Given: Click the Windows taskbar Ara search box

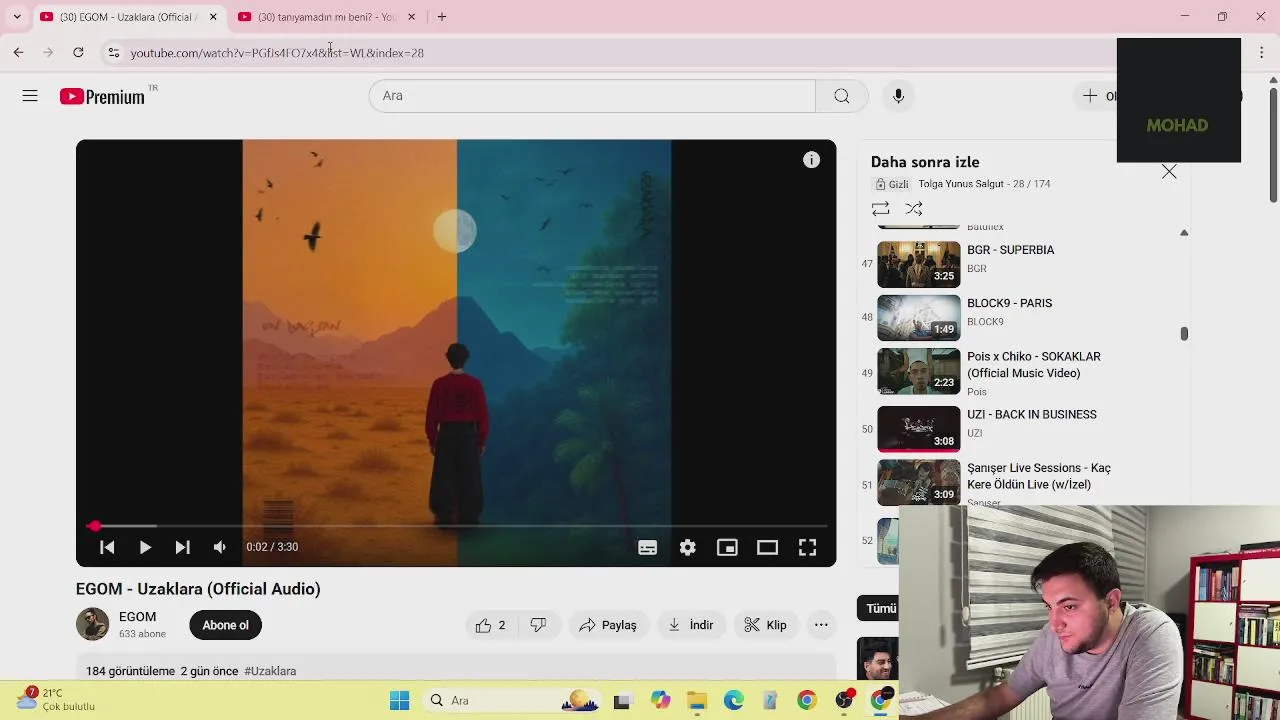Looking at the screenshot, I should (x=512, y=700).
